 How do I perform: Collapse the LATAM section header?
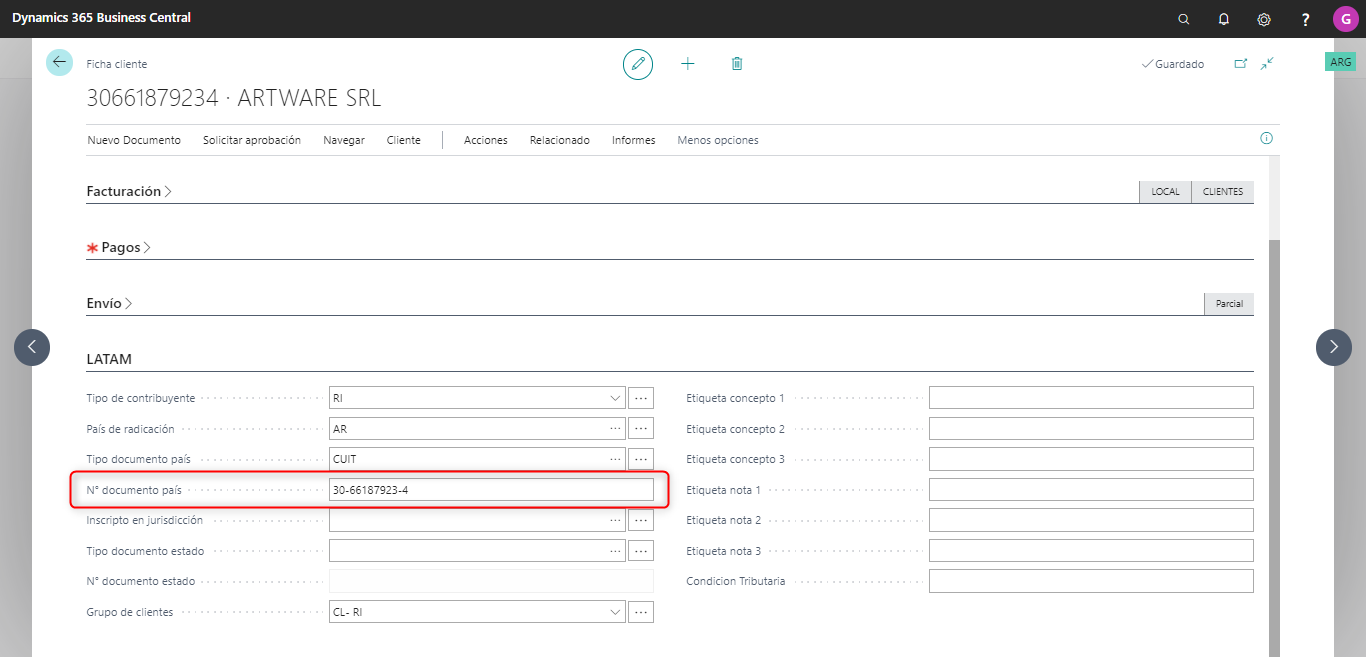click(x=109, y=359)
